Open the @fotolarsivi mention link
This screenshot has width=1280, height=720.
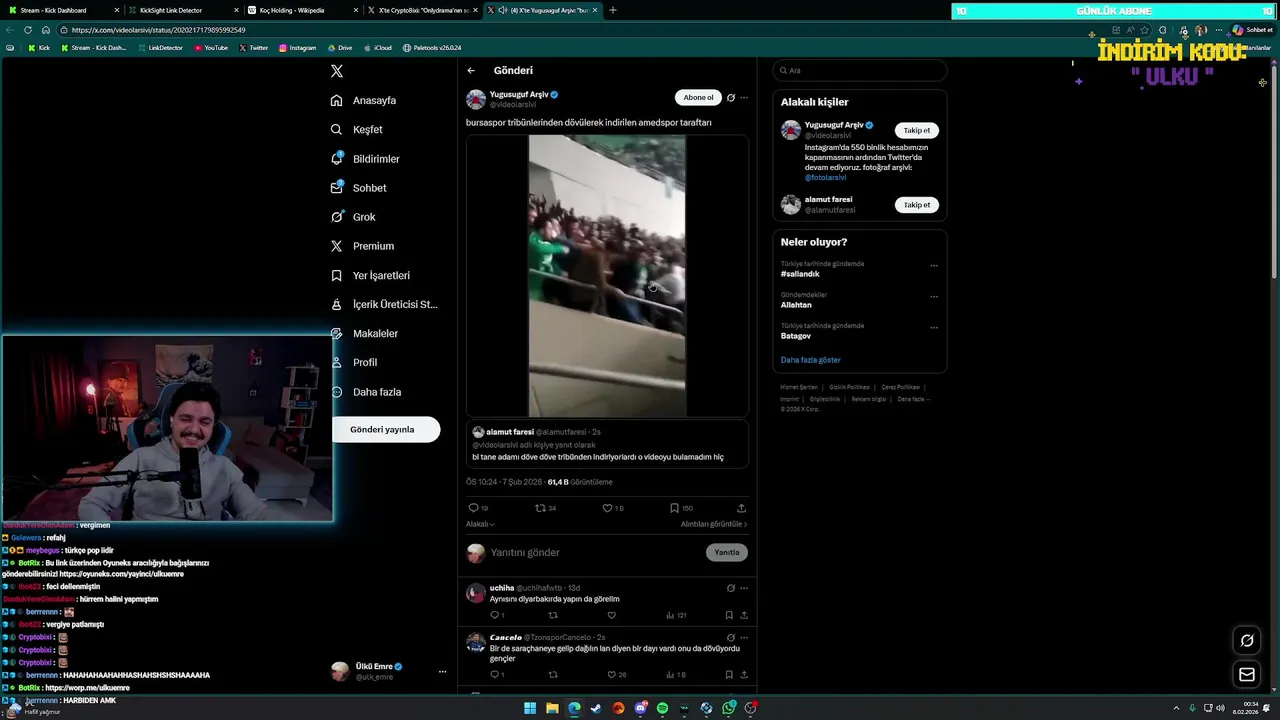[824, 177]
